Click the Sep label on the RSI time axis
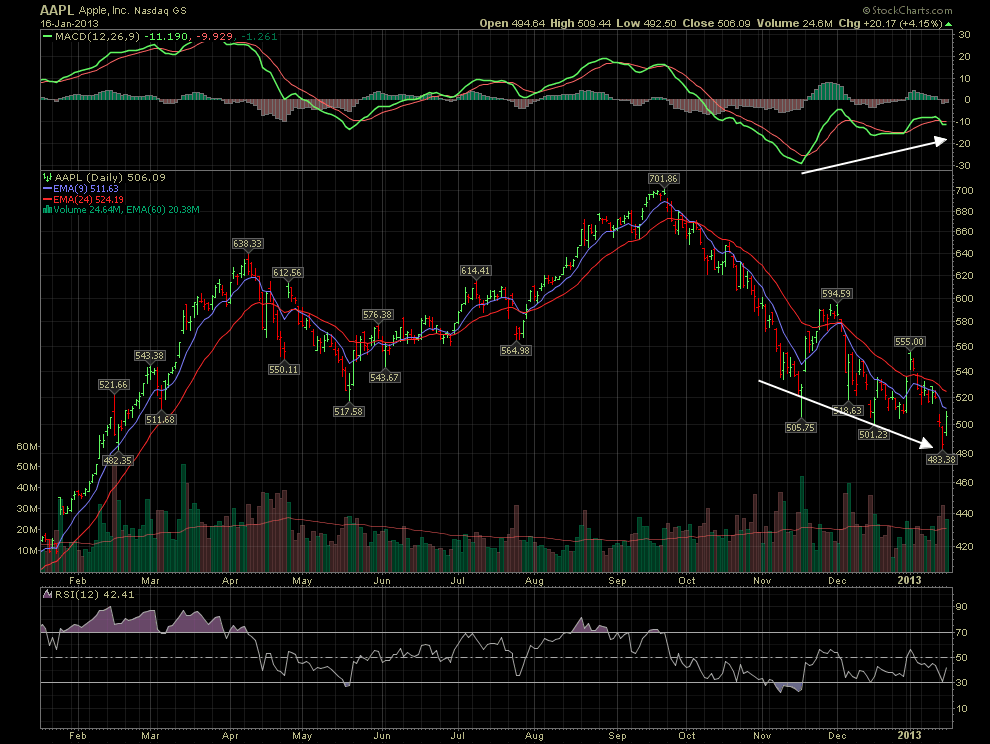This screenshot has height=744, width=990. click(x=617, y=735)
